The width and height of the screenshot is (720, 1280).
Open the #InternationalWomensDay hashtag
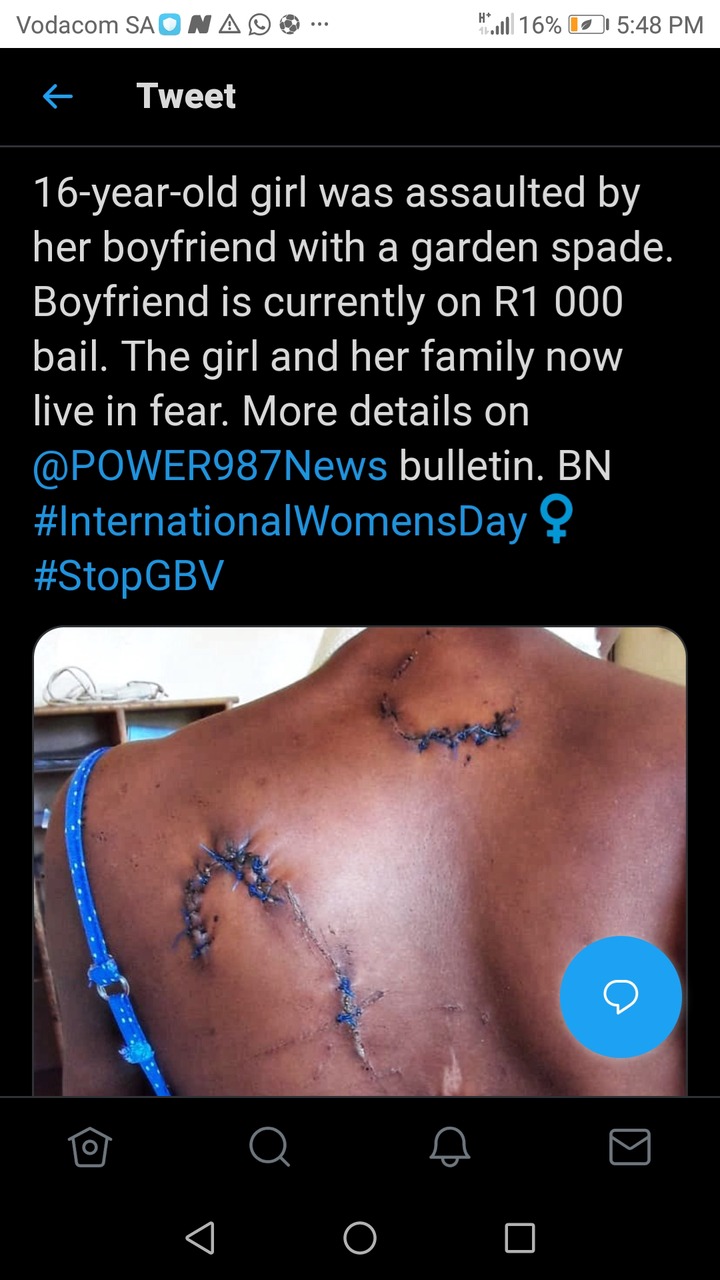pyautogui.click(x=280, y=521)
